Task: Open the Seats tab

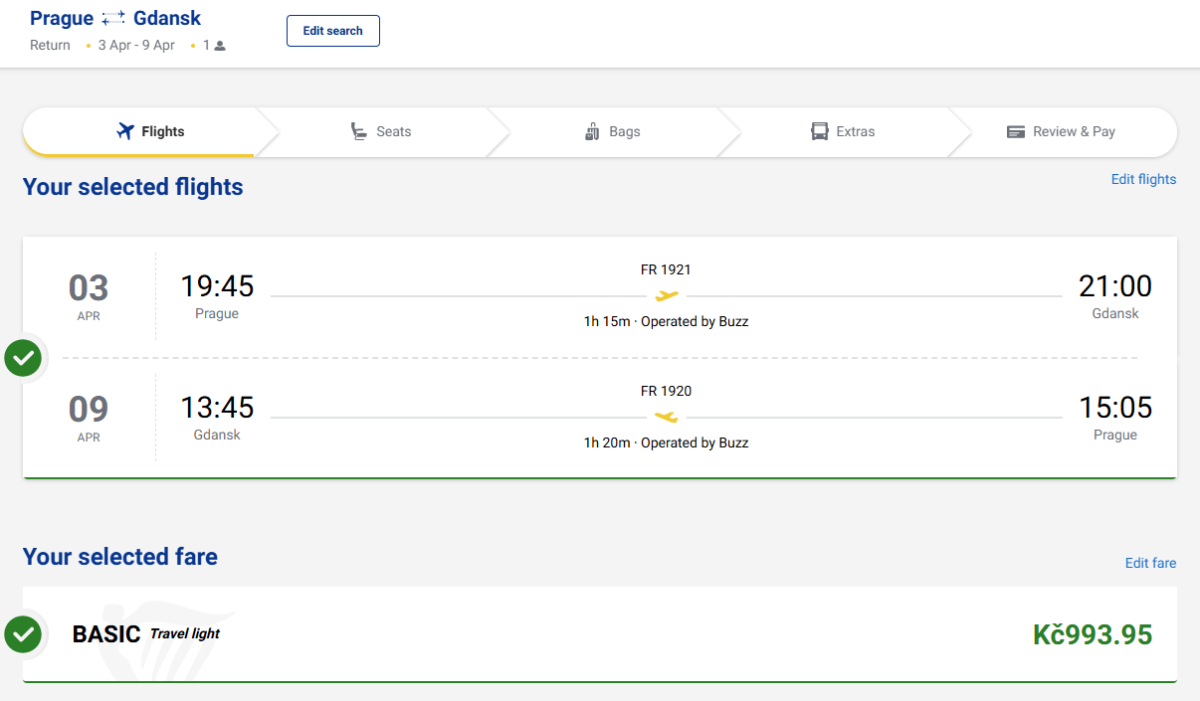Action: coord(381,132)
